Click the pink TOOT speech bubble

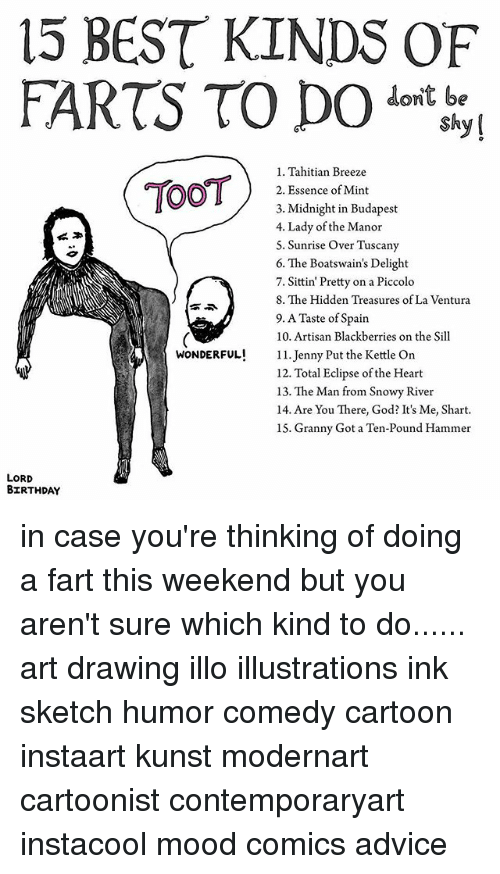188,193
